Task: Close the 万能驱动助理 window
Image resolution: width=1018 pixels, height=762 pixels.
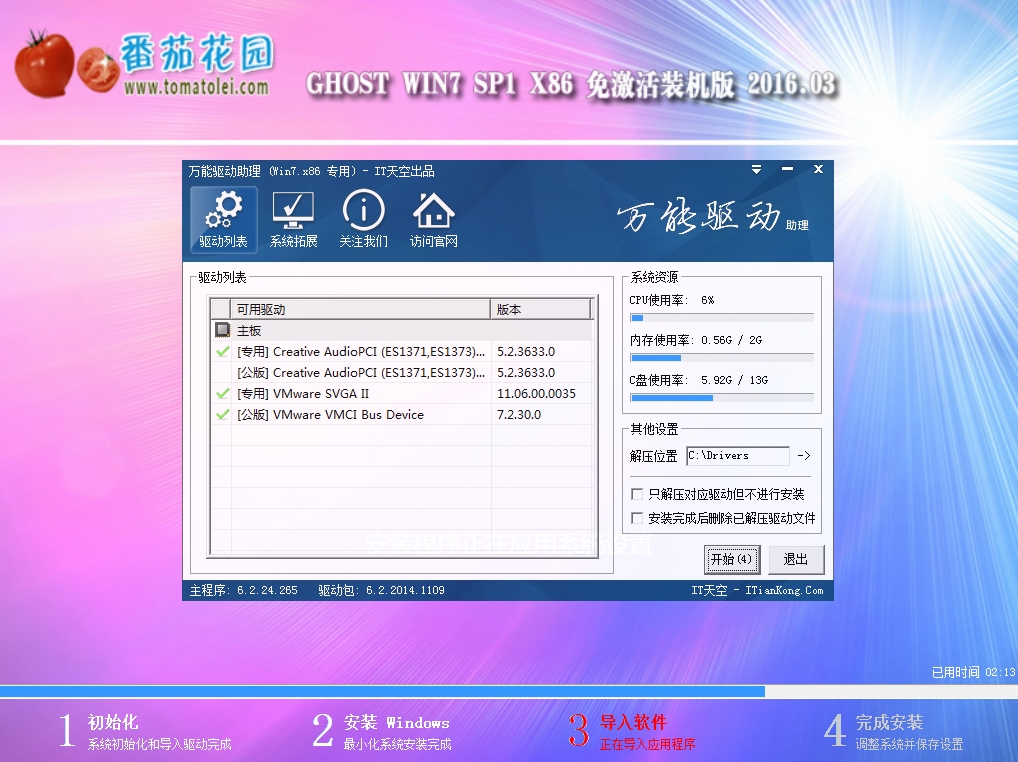Action: coord(819,169)
